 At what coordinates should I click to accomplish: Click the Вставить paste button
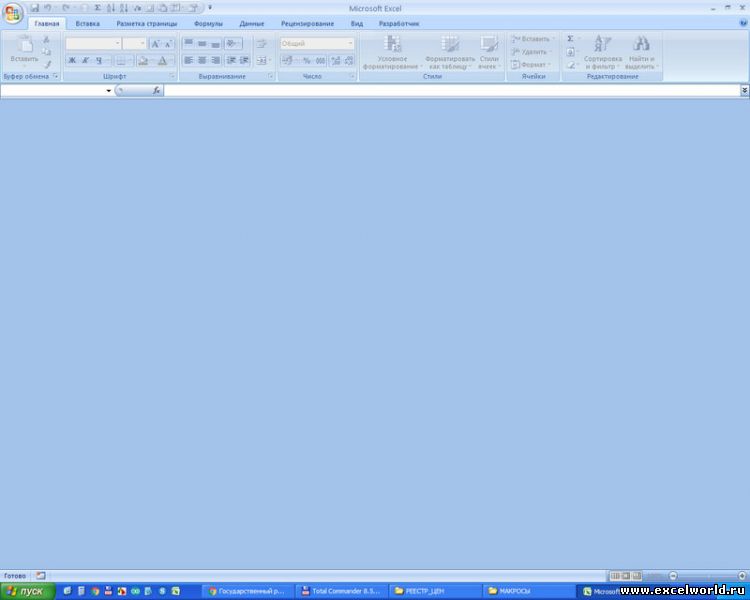tap(24, 49)
